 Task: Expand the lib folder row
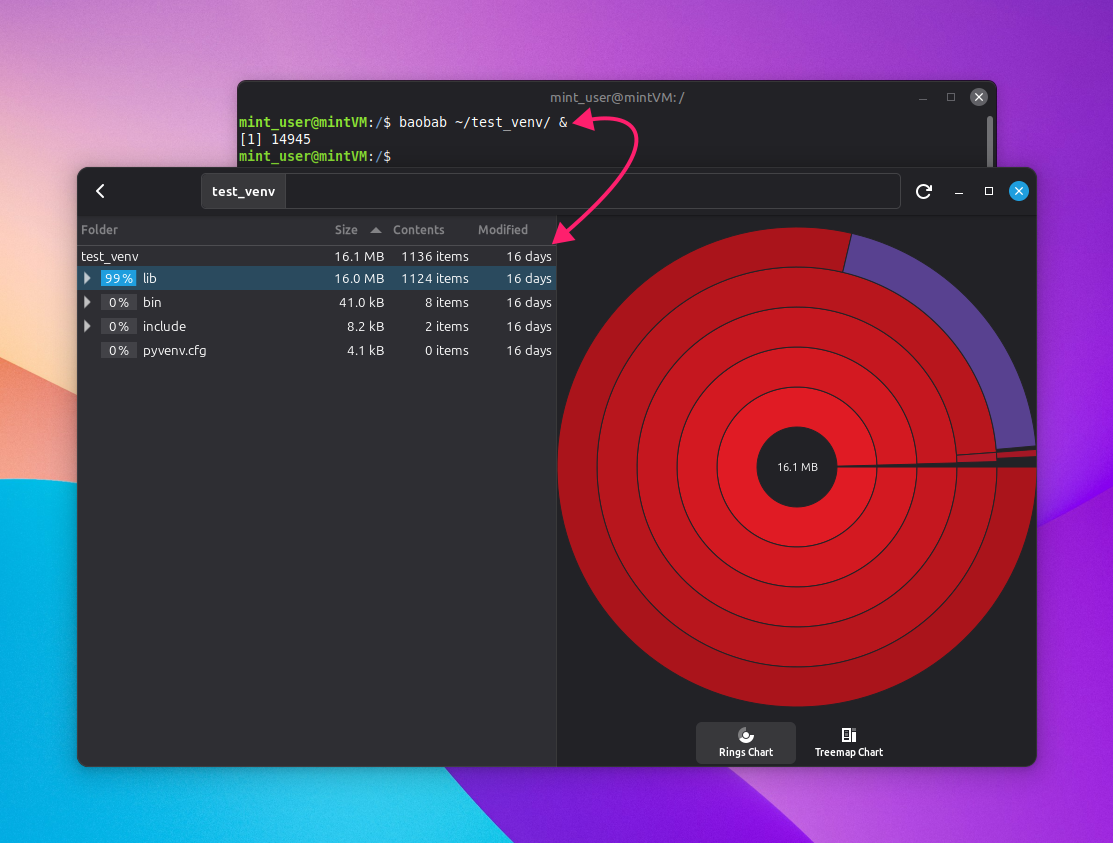tap(87, 278)
